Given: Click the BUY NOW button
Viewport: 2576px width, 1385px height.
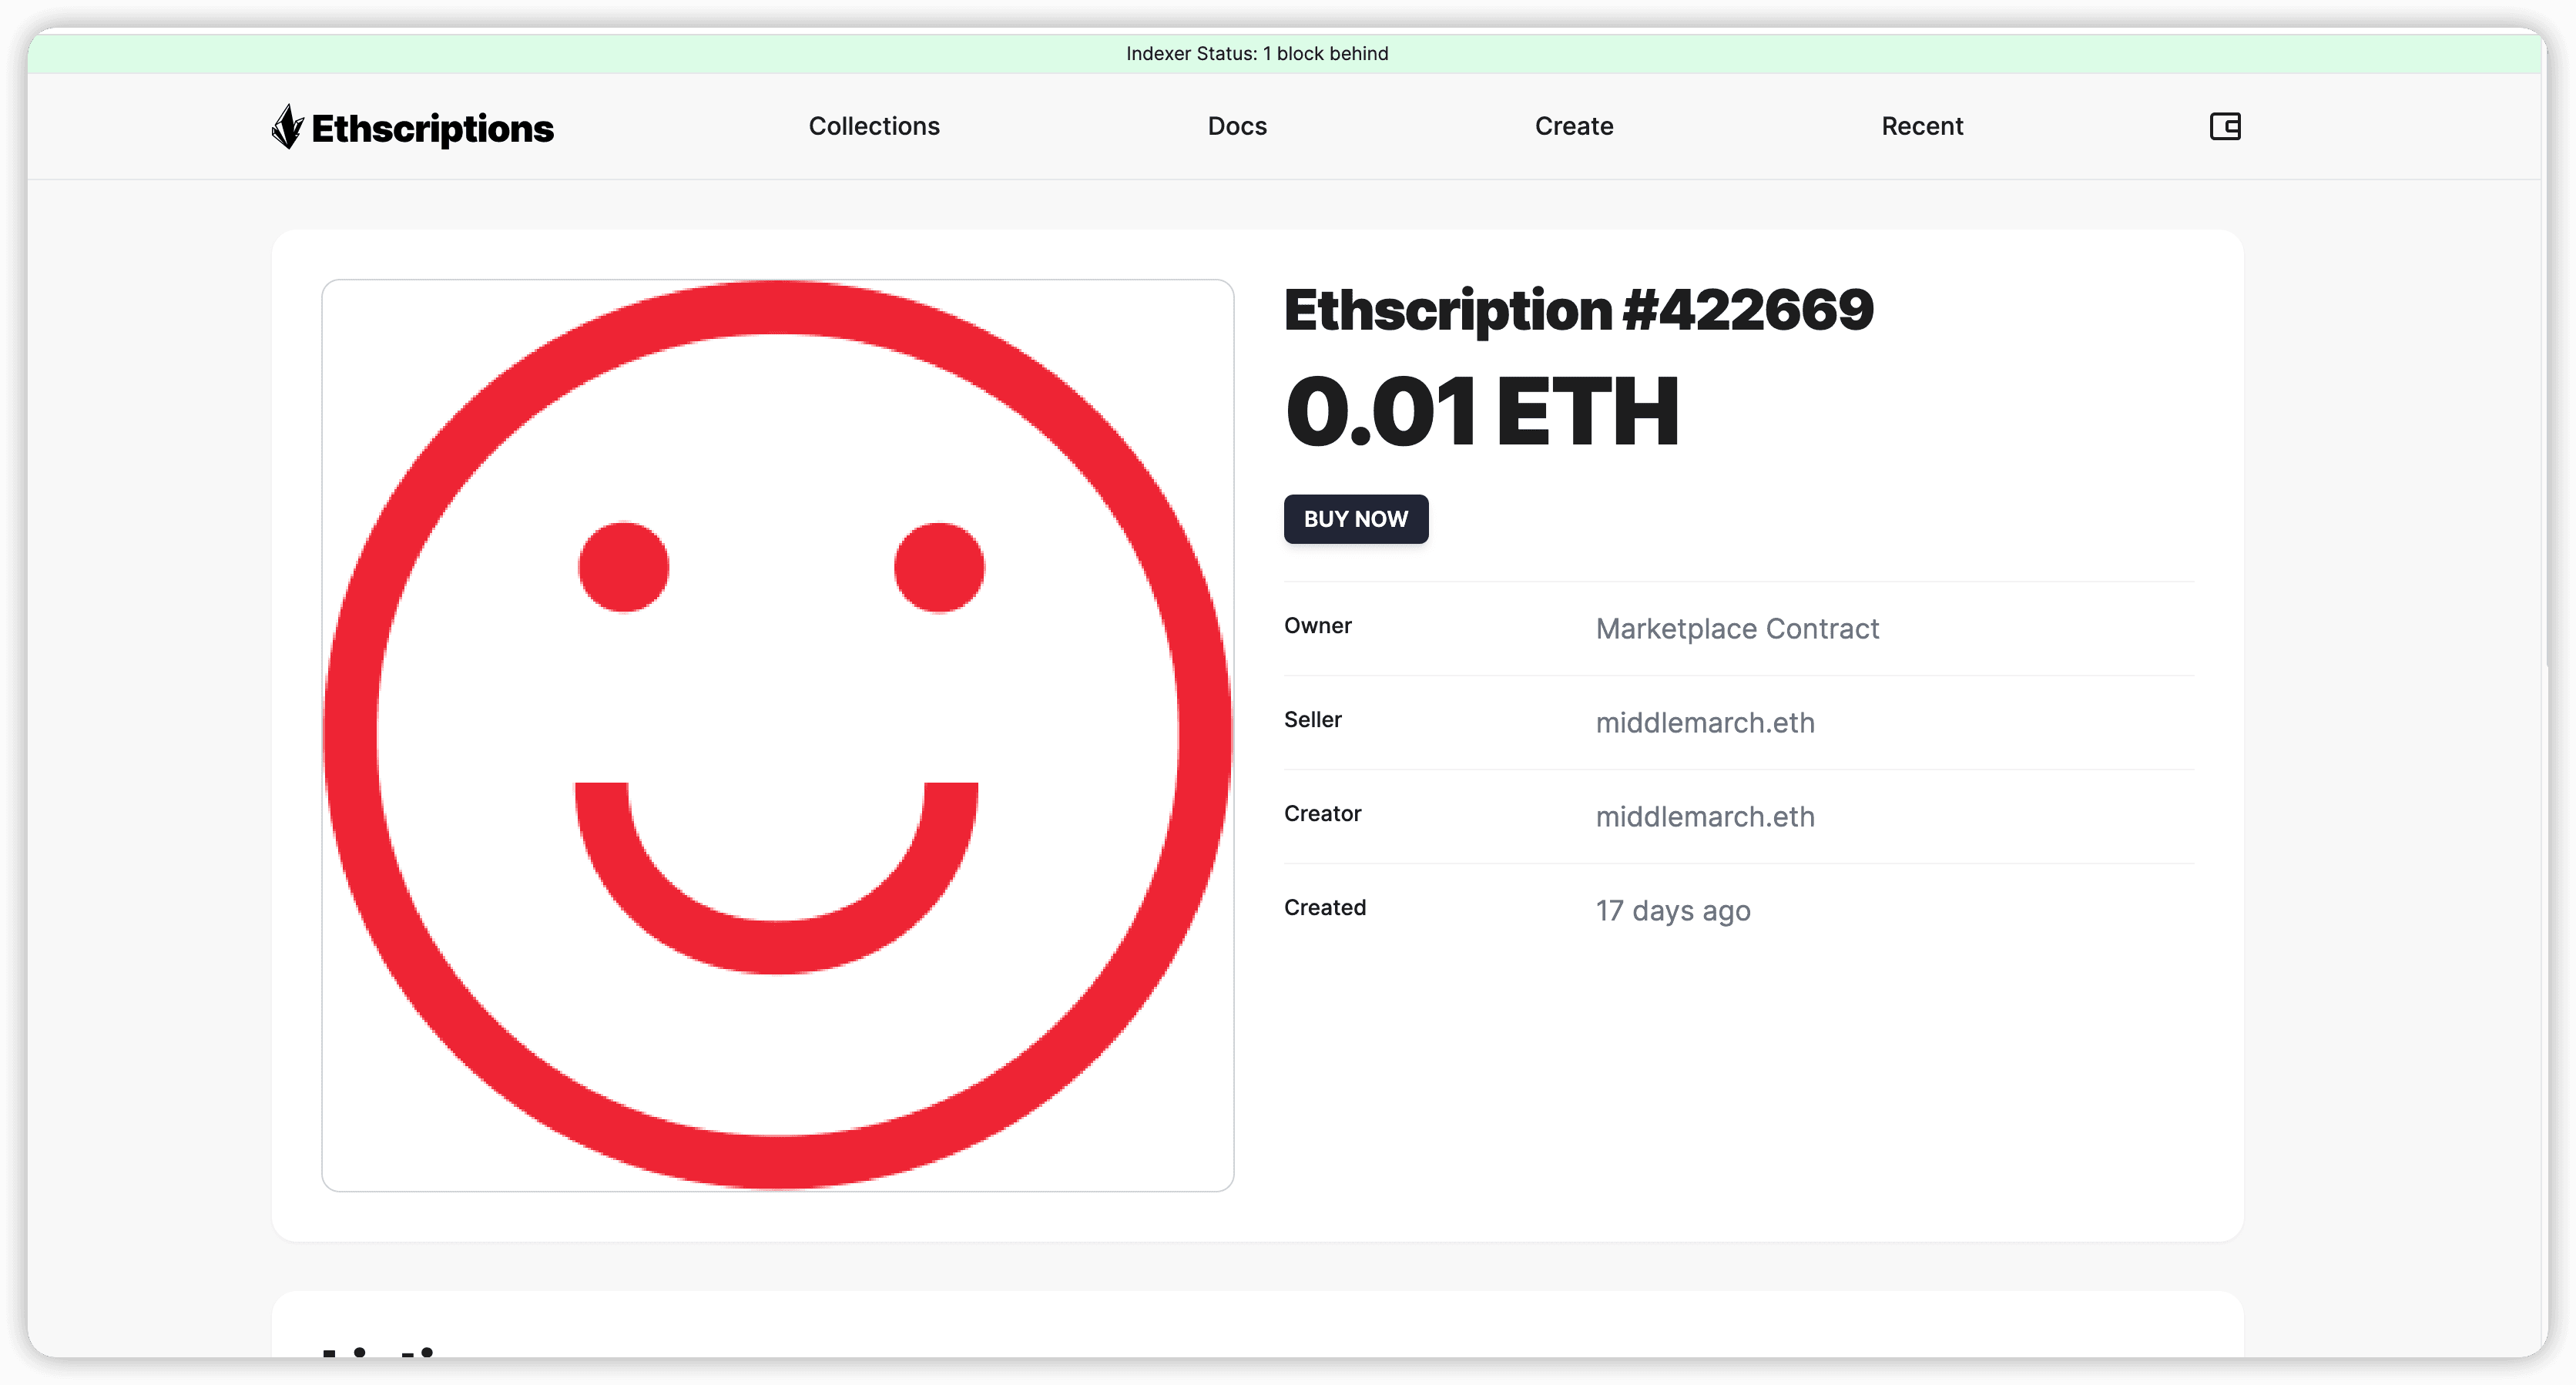Looking at the screenshot, I should click(1356, 519).
